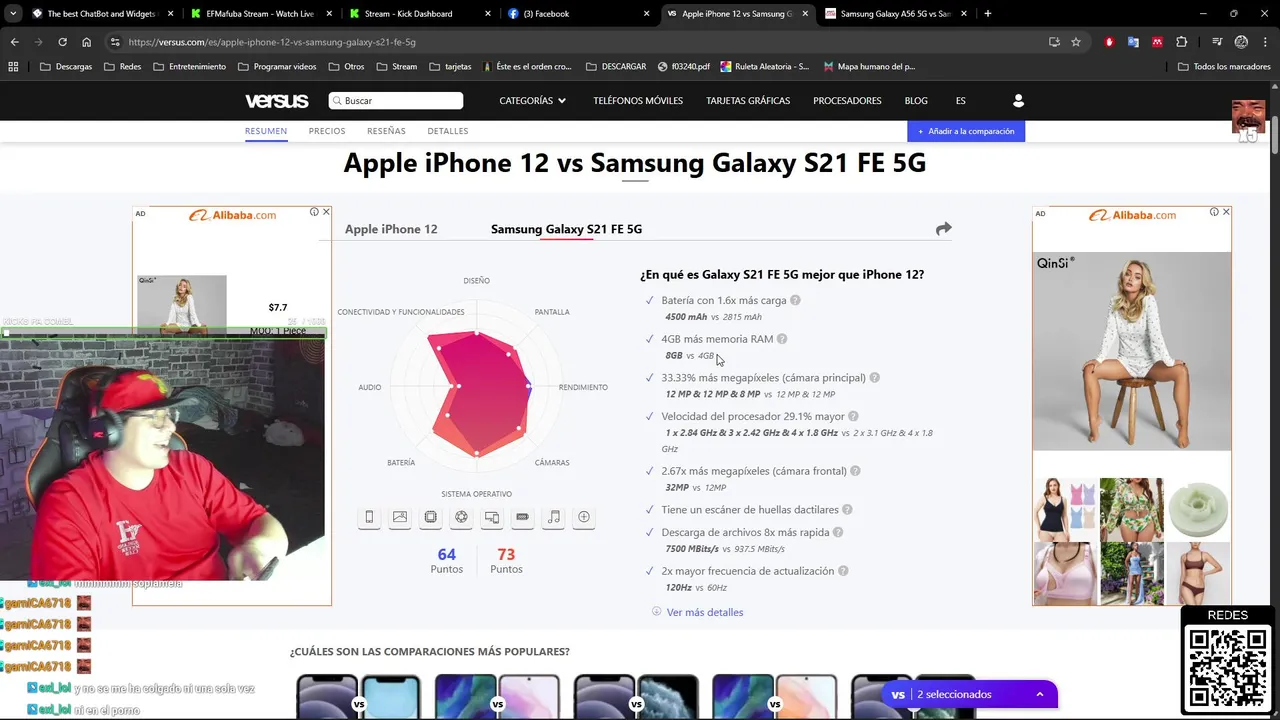
Task: Click the browser address bar URL
Action: (x=272, y=42)
